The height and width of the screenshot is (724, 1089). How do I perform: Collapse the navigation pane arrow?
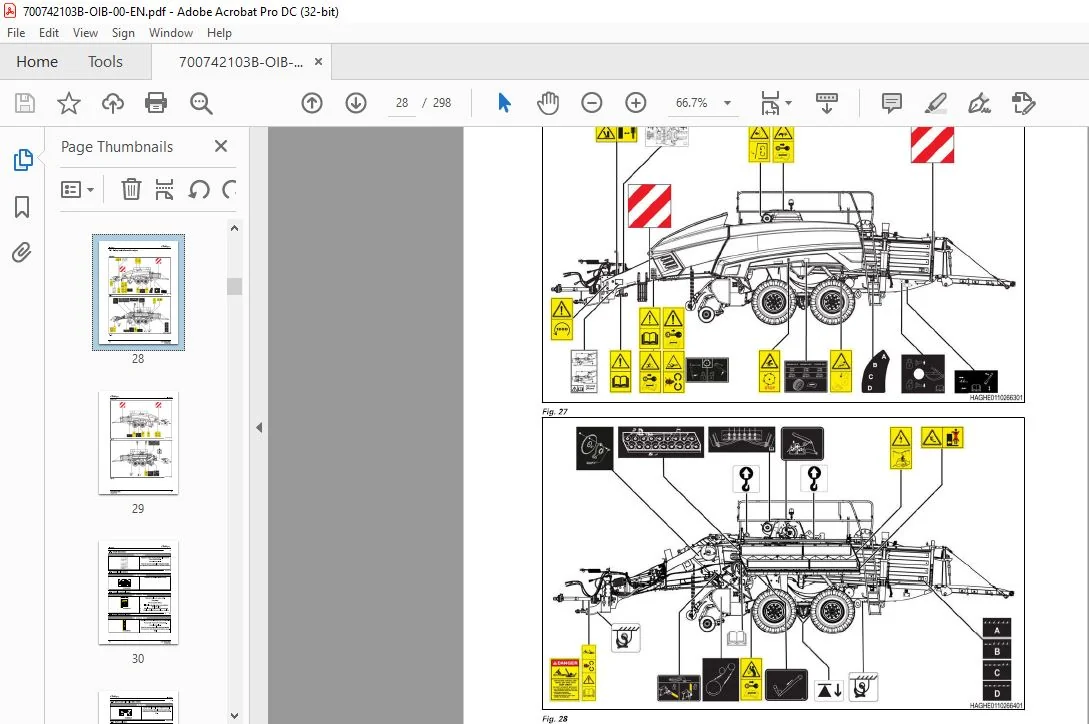click(x=259, y=427)
